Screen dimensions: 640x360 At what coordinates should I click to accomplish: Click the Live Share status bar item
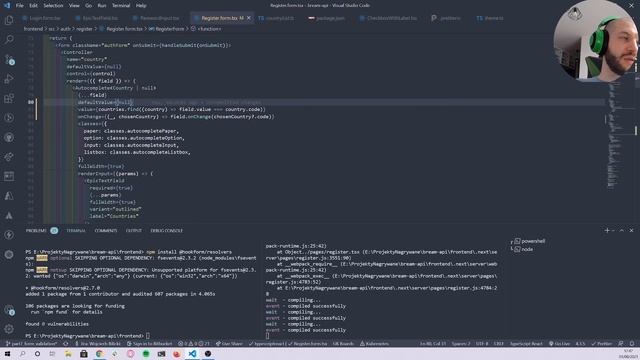[x=229, y=344]
